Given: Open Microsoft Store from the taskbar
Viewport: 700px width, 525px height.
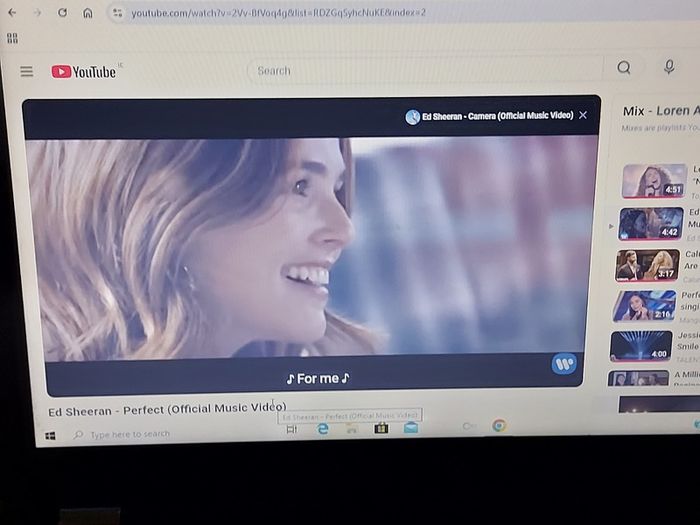Looking at the screenshot, I should point(381,428).
